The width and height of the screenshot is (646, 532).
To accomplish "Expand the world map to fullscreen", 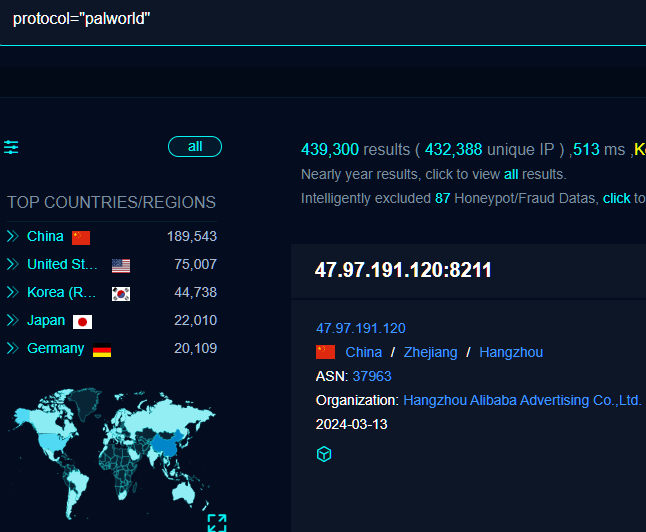I will pyautogui.click(x=217, y=522).
